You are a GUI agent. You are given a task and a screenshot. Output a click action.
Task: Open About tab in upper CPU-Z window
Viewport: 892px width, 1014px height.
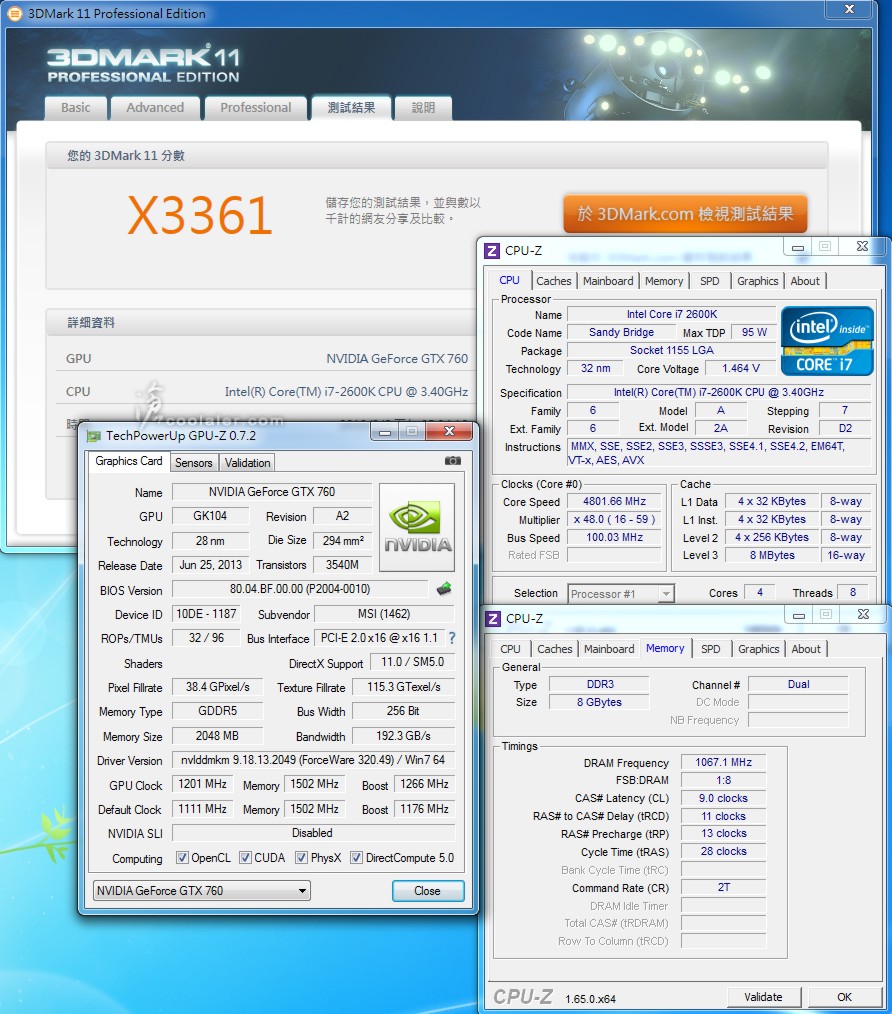(805, 281)
